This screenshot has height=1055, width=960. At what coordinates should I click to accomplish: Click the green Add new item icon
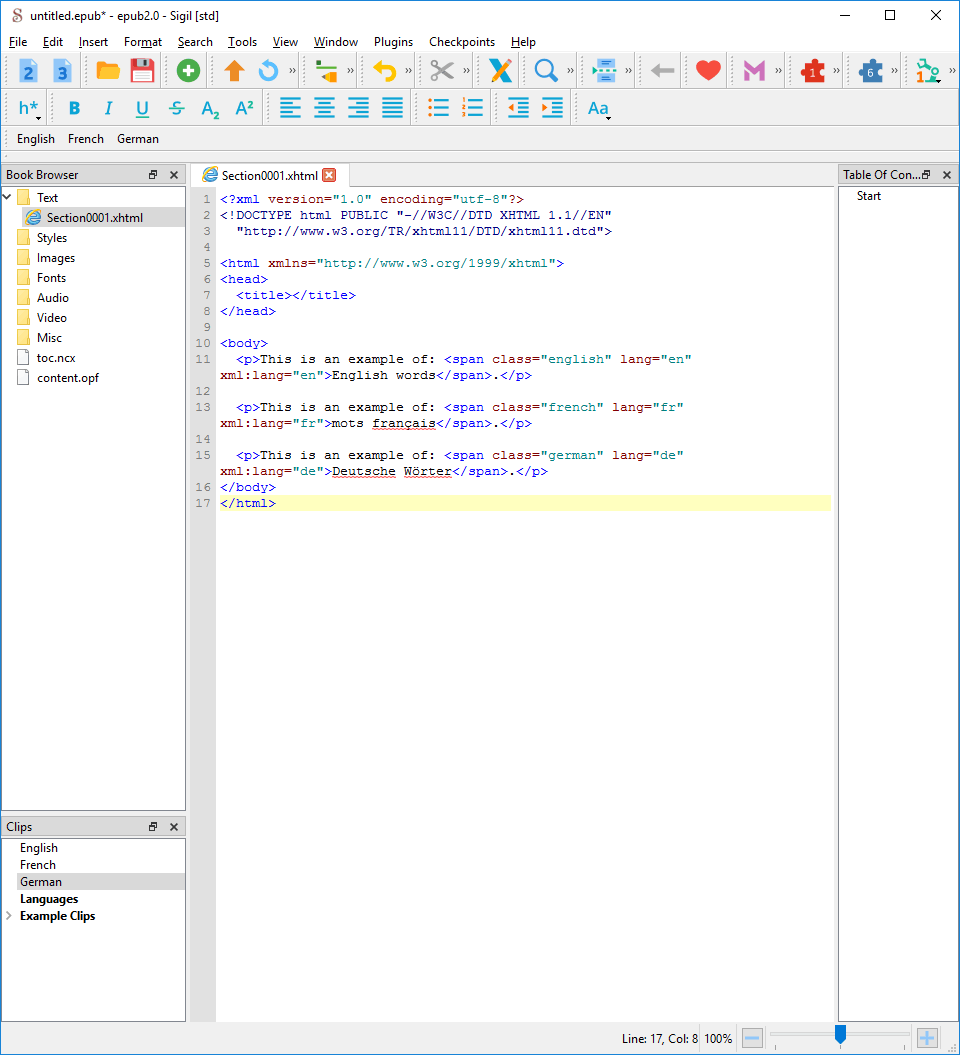click(x=188, y=71)
